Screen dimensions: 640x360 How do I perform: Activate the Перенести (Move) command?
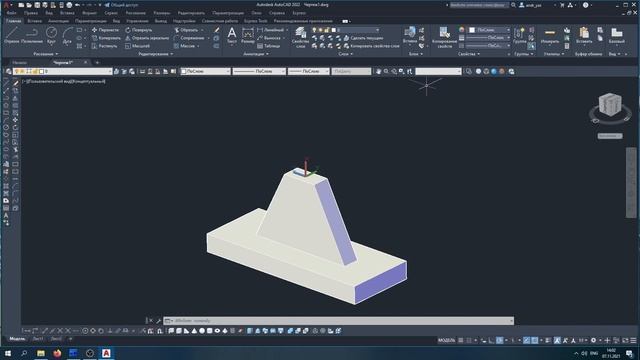(x=105, y=30)
